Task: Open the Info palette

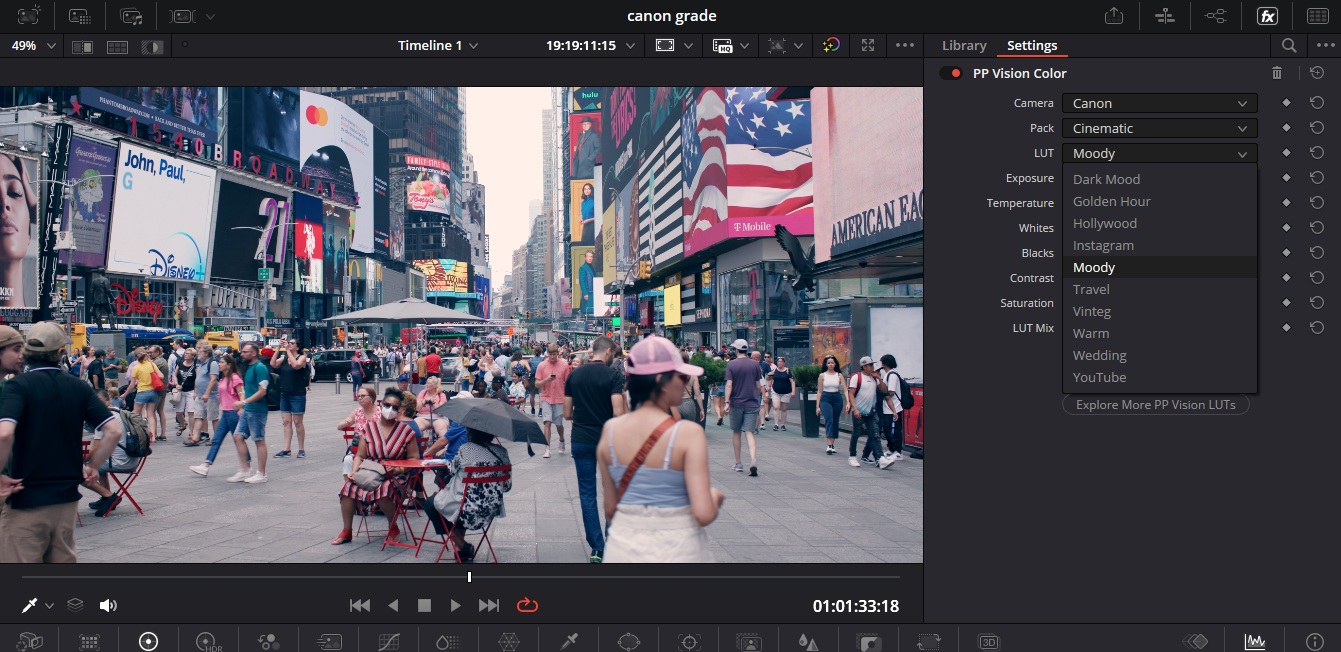Action: click(1315, 642)
